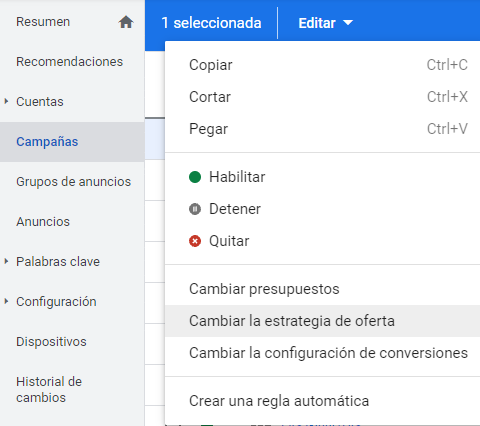Viewport: 480px width, 426px height.
Task: Click the home icon next to Resumen
Action: tap(126, 22)
